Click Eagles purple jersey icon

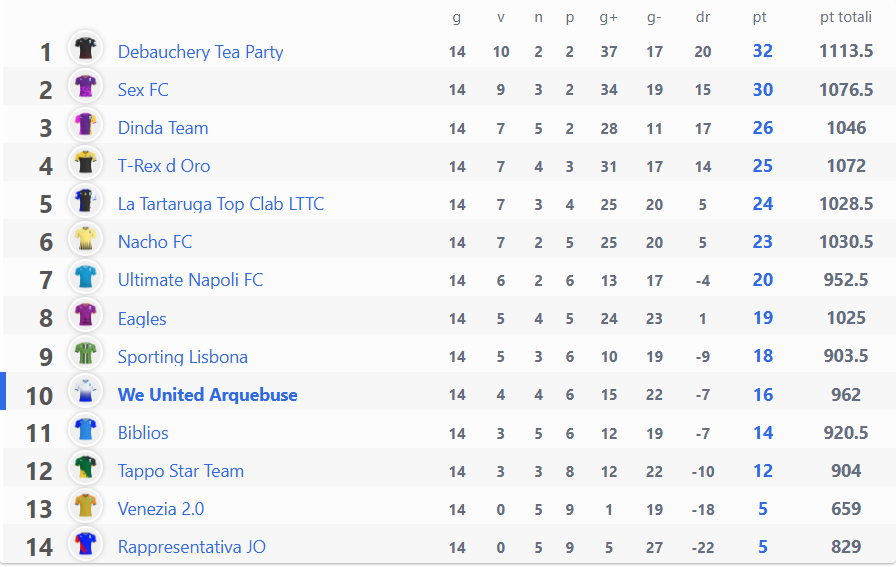tap(85, 315)
